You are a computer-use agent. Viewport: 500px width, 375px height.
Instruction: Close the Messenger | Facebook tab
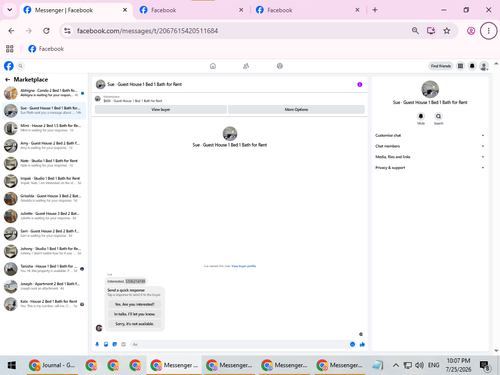click(125, 10)
